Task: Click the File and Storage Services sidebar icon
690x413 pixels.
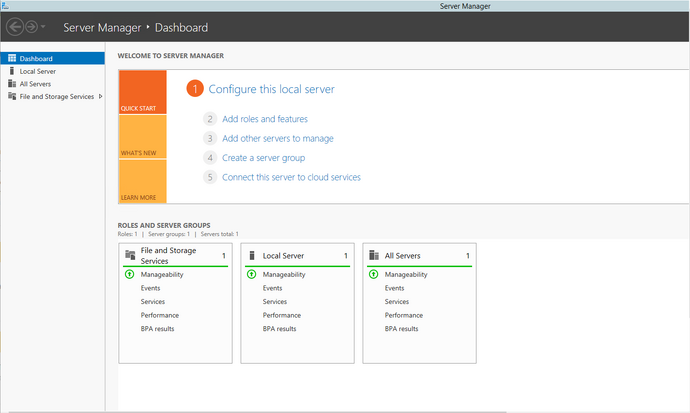Action: tap(12, 96)
